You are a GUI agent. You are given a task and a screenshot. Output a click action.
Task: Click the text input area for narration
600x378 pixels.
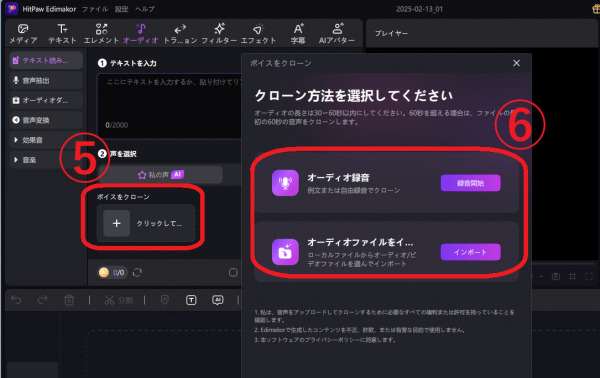coord(170,105)
